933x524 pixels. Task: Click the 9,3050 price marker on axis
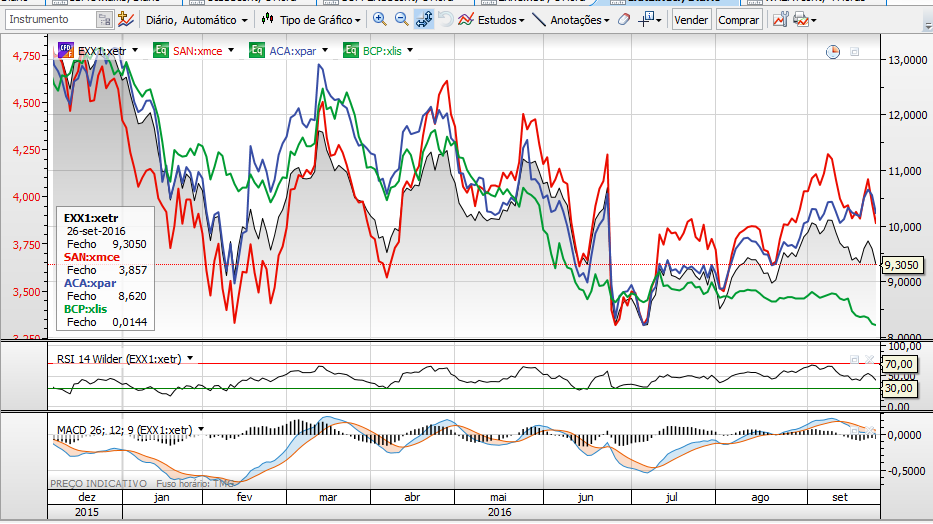coord(903,265)
